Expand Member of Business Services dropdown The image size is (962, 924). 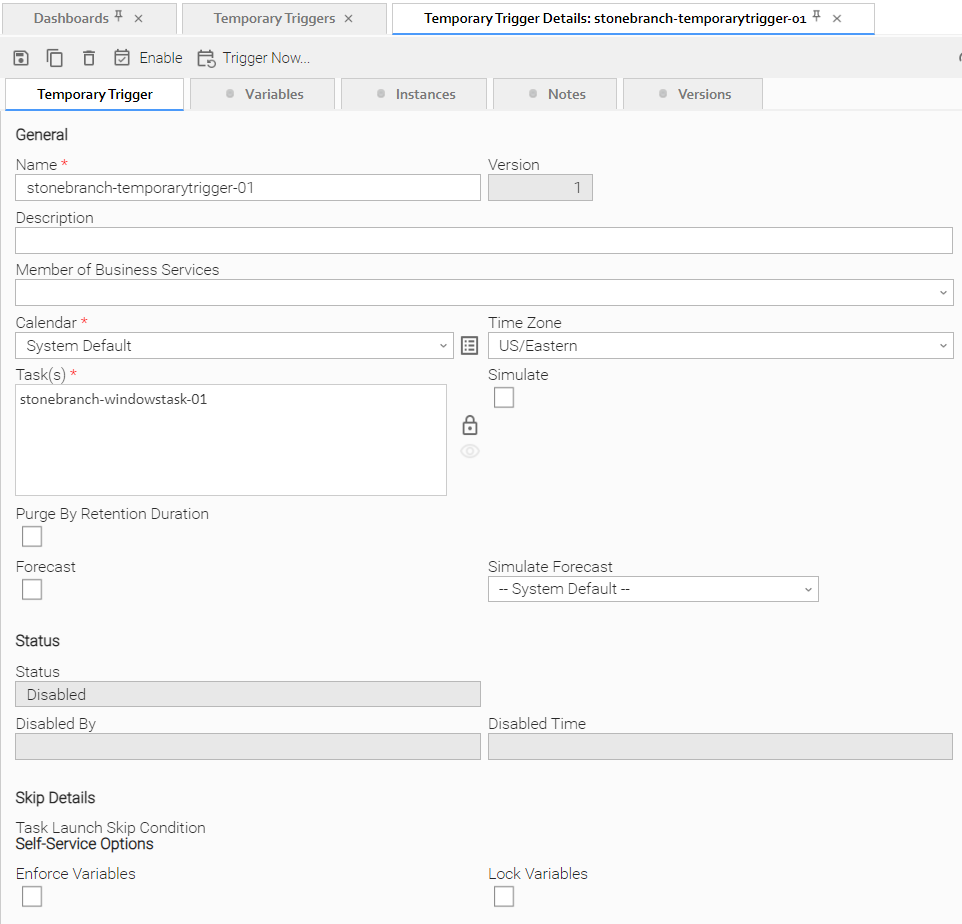pyautogui.click(x=484, y=293)
